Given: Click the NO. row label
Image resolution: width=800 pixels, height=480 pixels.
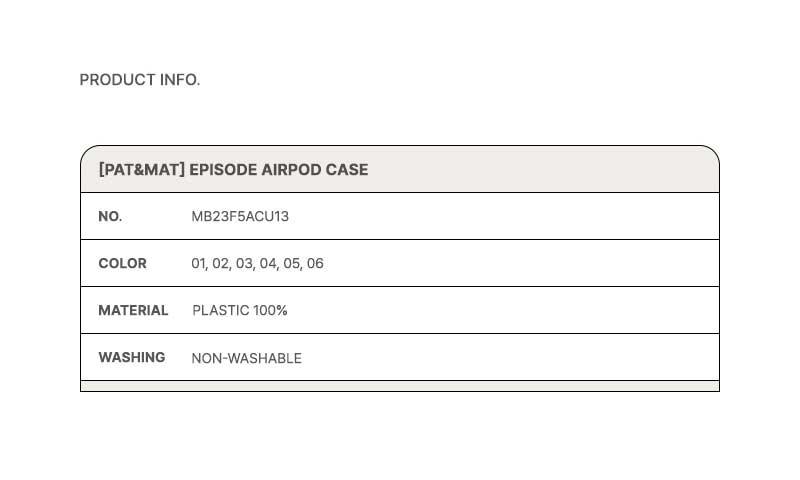Looking at the screenshot, I should click(x=110, y=217).
